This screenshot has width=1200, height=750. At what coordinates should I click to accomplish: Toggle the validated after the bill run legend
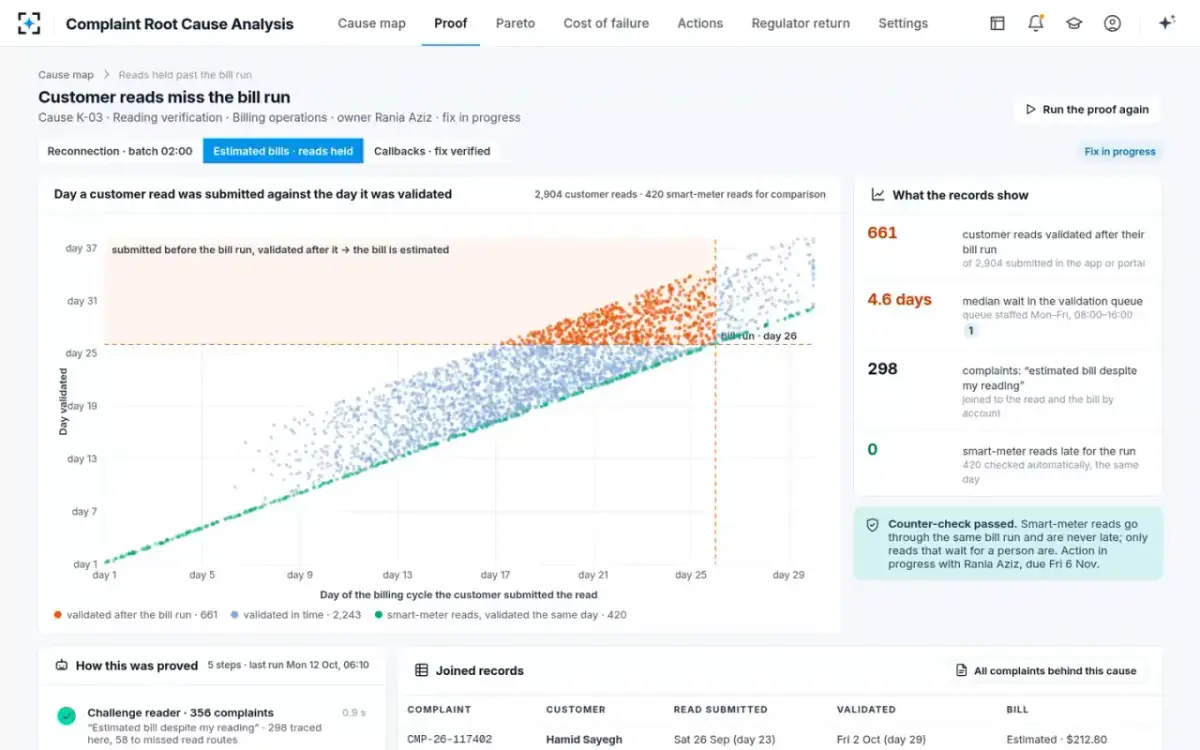click(x=136, y=615)
